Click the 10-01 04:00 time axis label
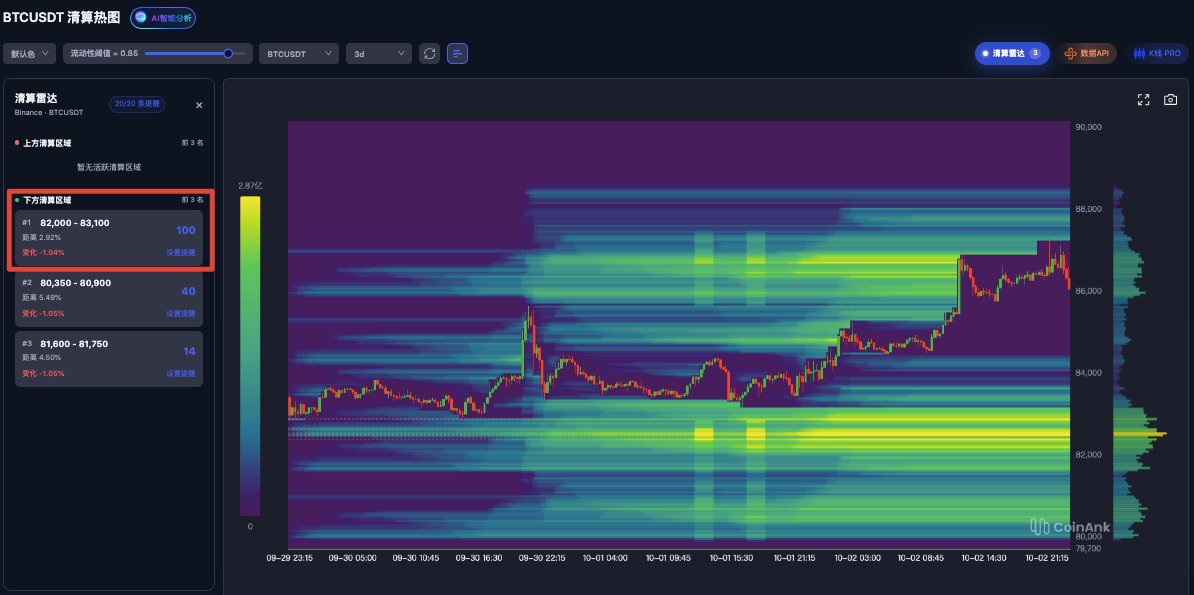This screenshot has width=1194, height=595. [605, 558]
